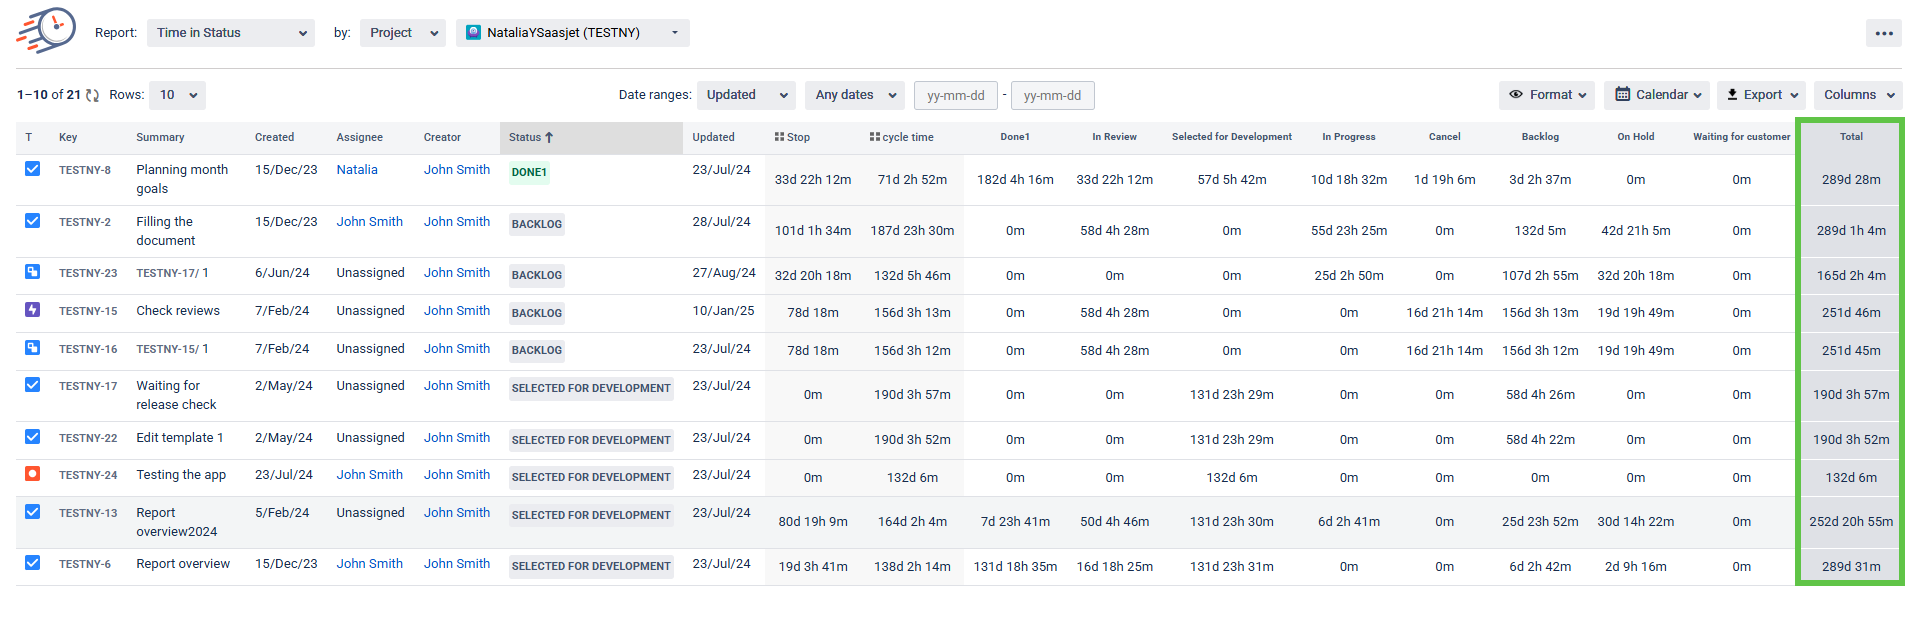Expand the Report type dropdown
This screenshot has width=1916, height=618.
(231, 33)
